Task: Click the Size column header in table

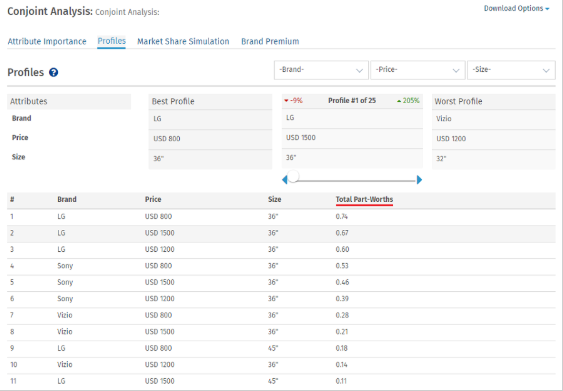Action: (274, 200)
